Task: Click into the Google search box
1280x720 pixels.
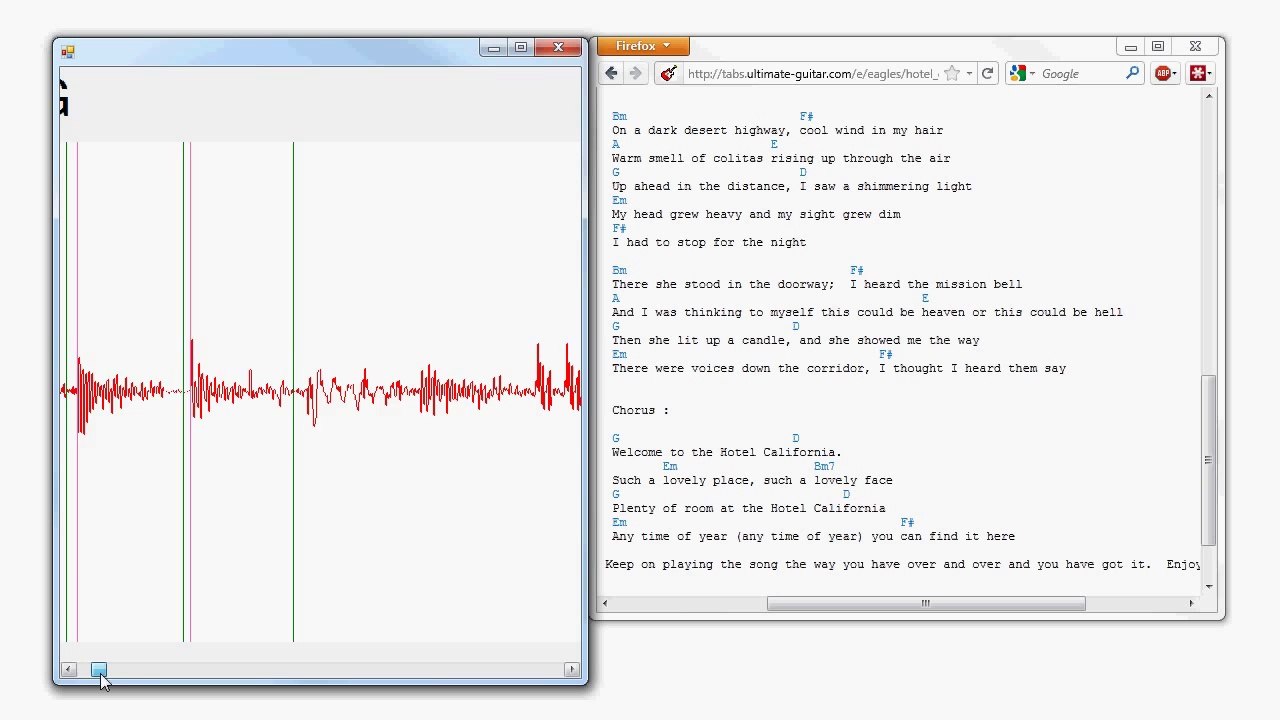Action: 1082,74
